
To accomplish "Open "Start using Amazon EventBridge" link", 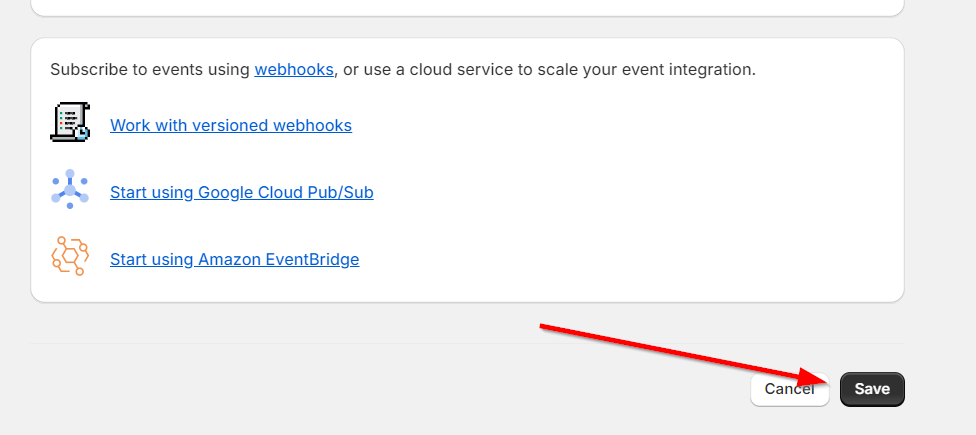I will pyautogui.click(x=234, y=259).
